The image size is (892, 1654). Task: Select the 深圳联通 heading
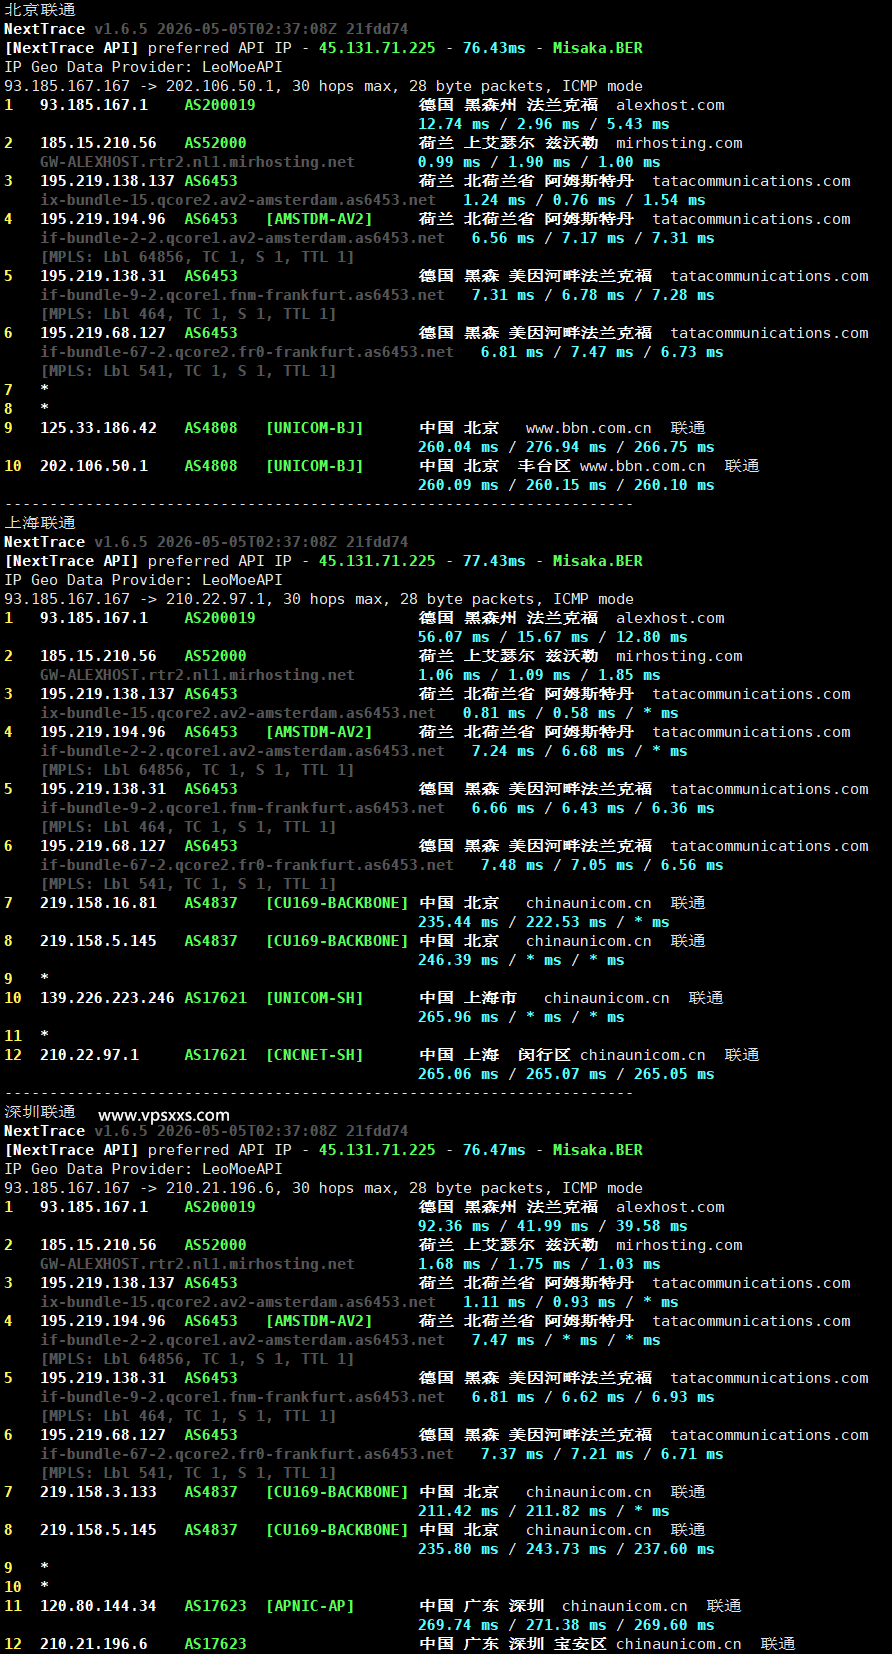click(x=40, y=1111)
